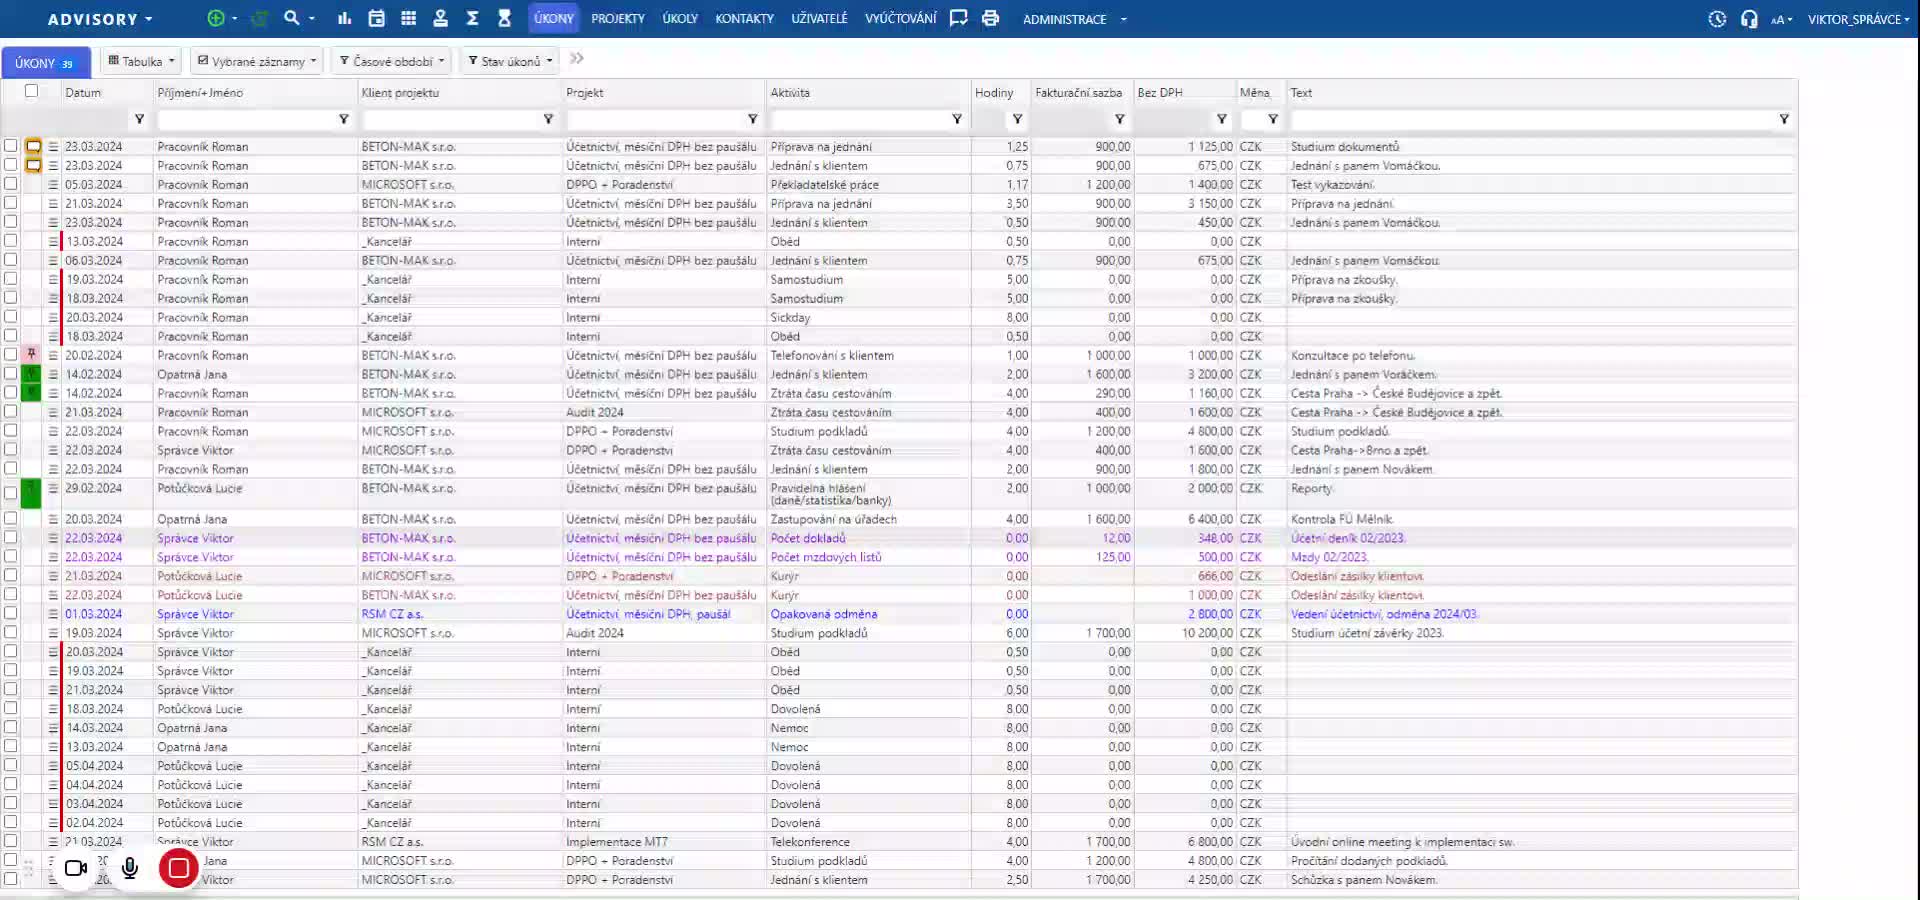Click the Vybrané záznamy button

(x=257, y=61)
